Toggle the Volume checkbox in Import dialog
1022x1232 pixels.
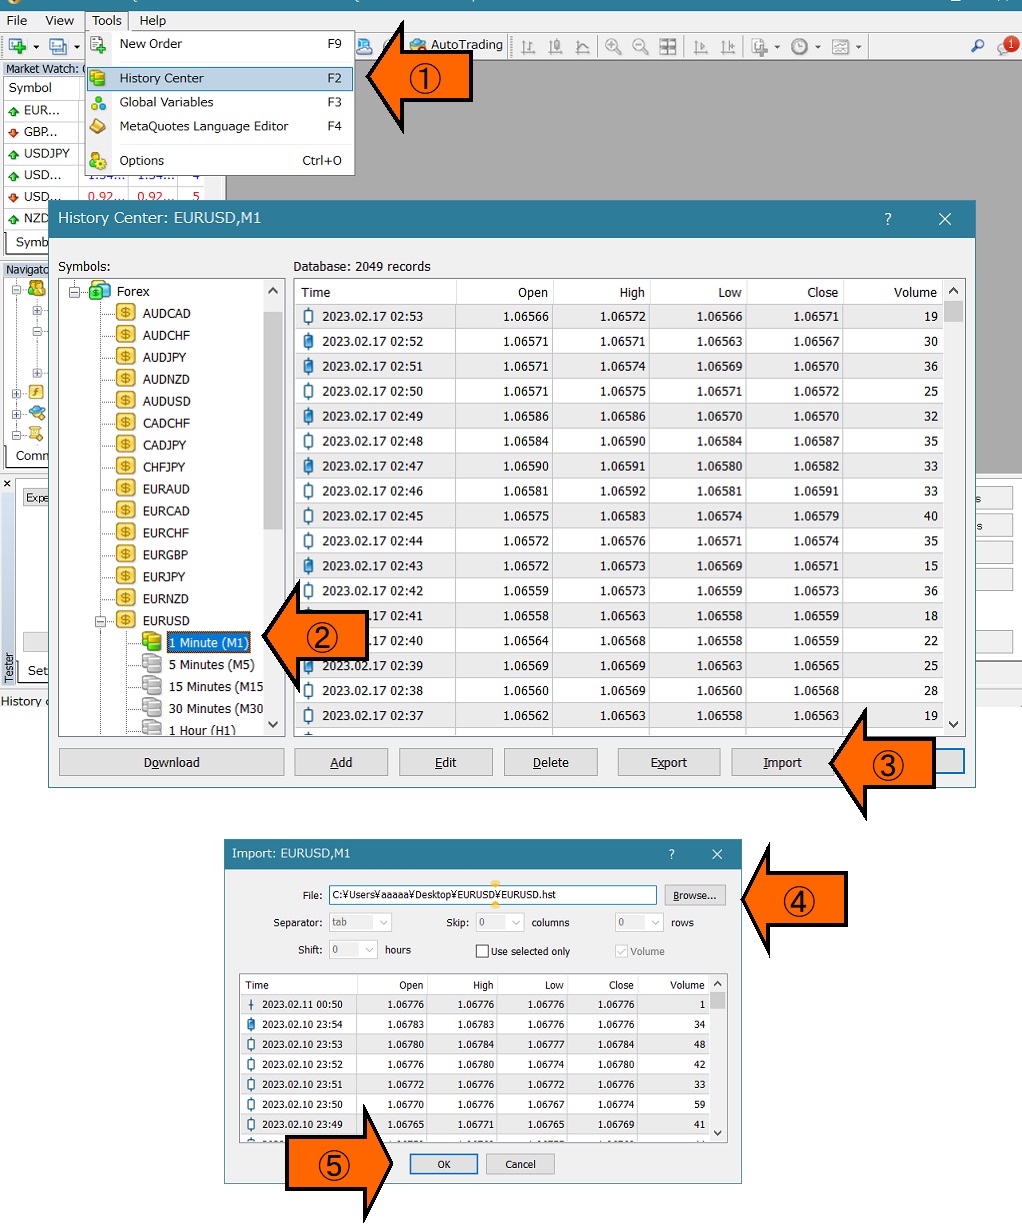click(x=621, y=951)
